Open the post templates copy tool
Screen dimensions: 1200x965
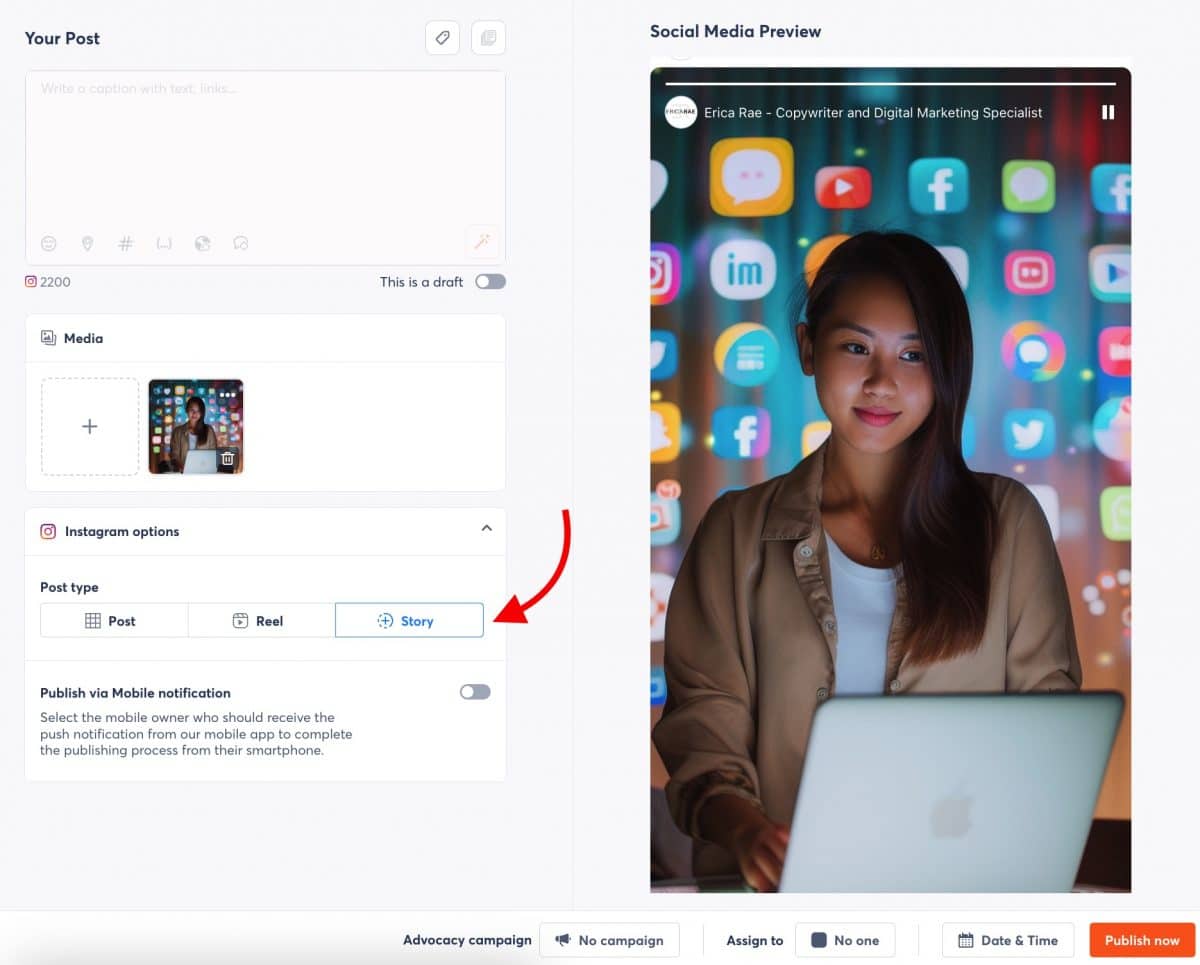[x=488, y=37]
